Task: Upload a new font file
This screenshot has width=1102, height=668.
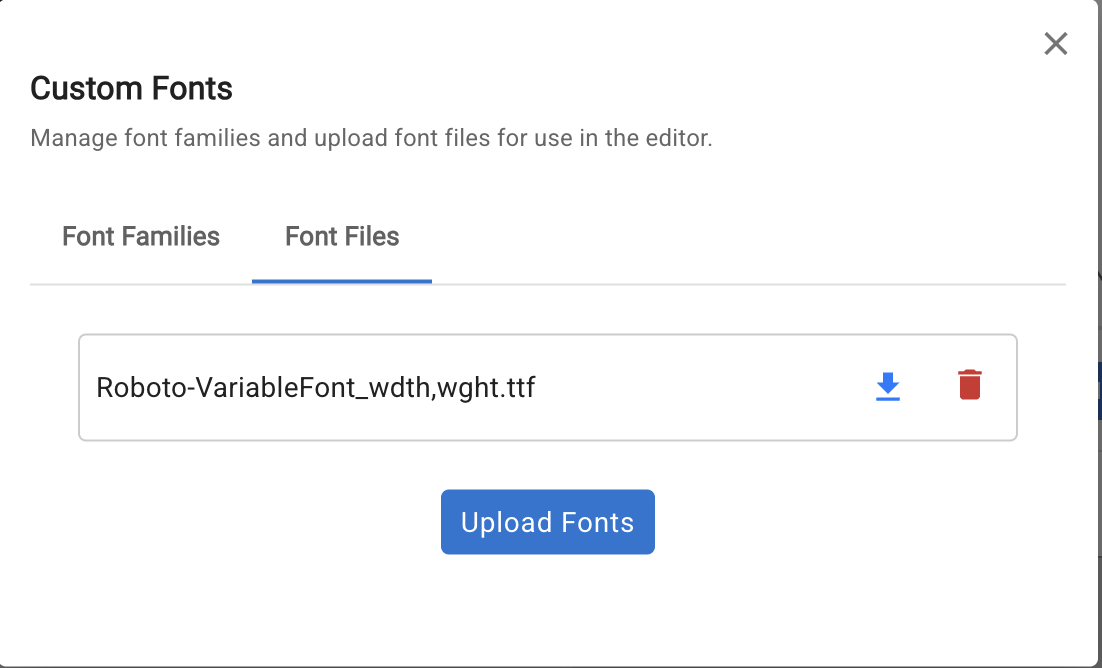Action: click(x=548, y=522)
